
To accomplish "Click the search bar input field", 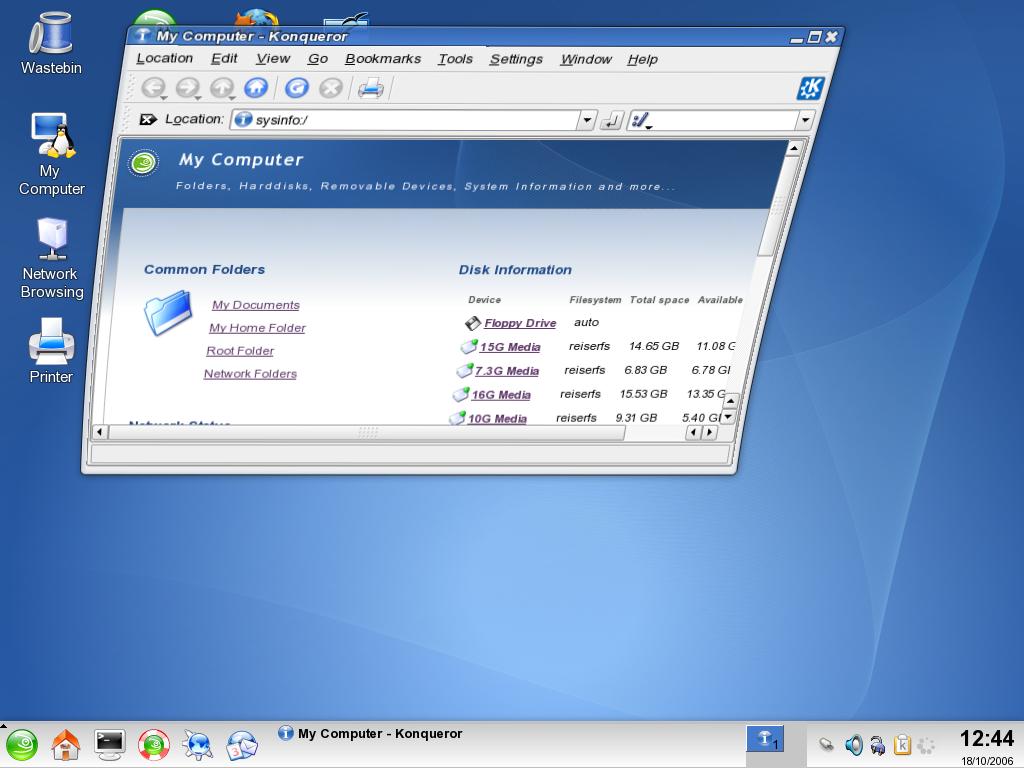I will coord(724,120).
